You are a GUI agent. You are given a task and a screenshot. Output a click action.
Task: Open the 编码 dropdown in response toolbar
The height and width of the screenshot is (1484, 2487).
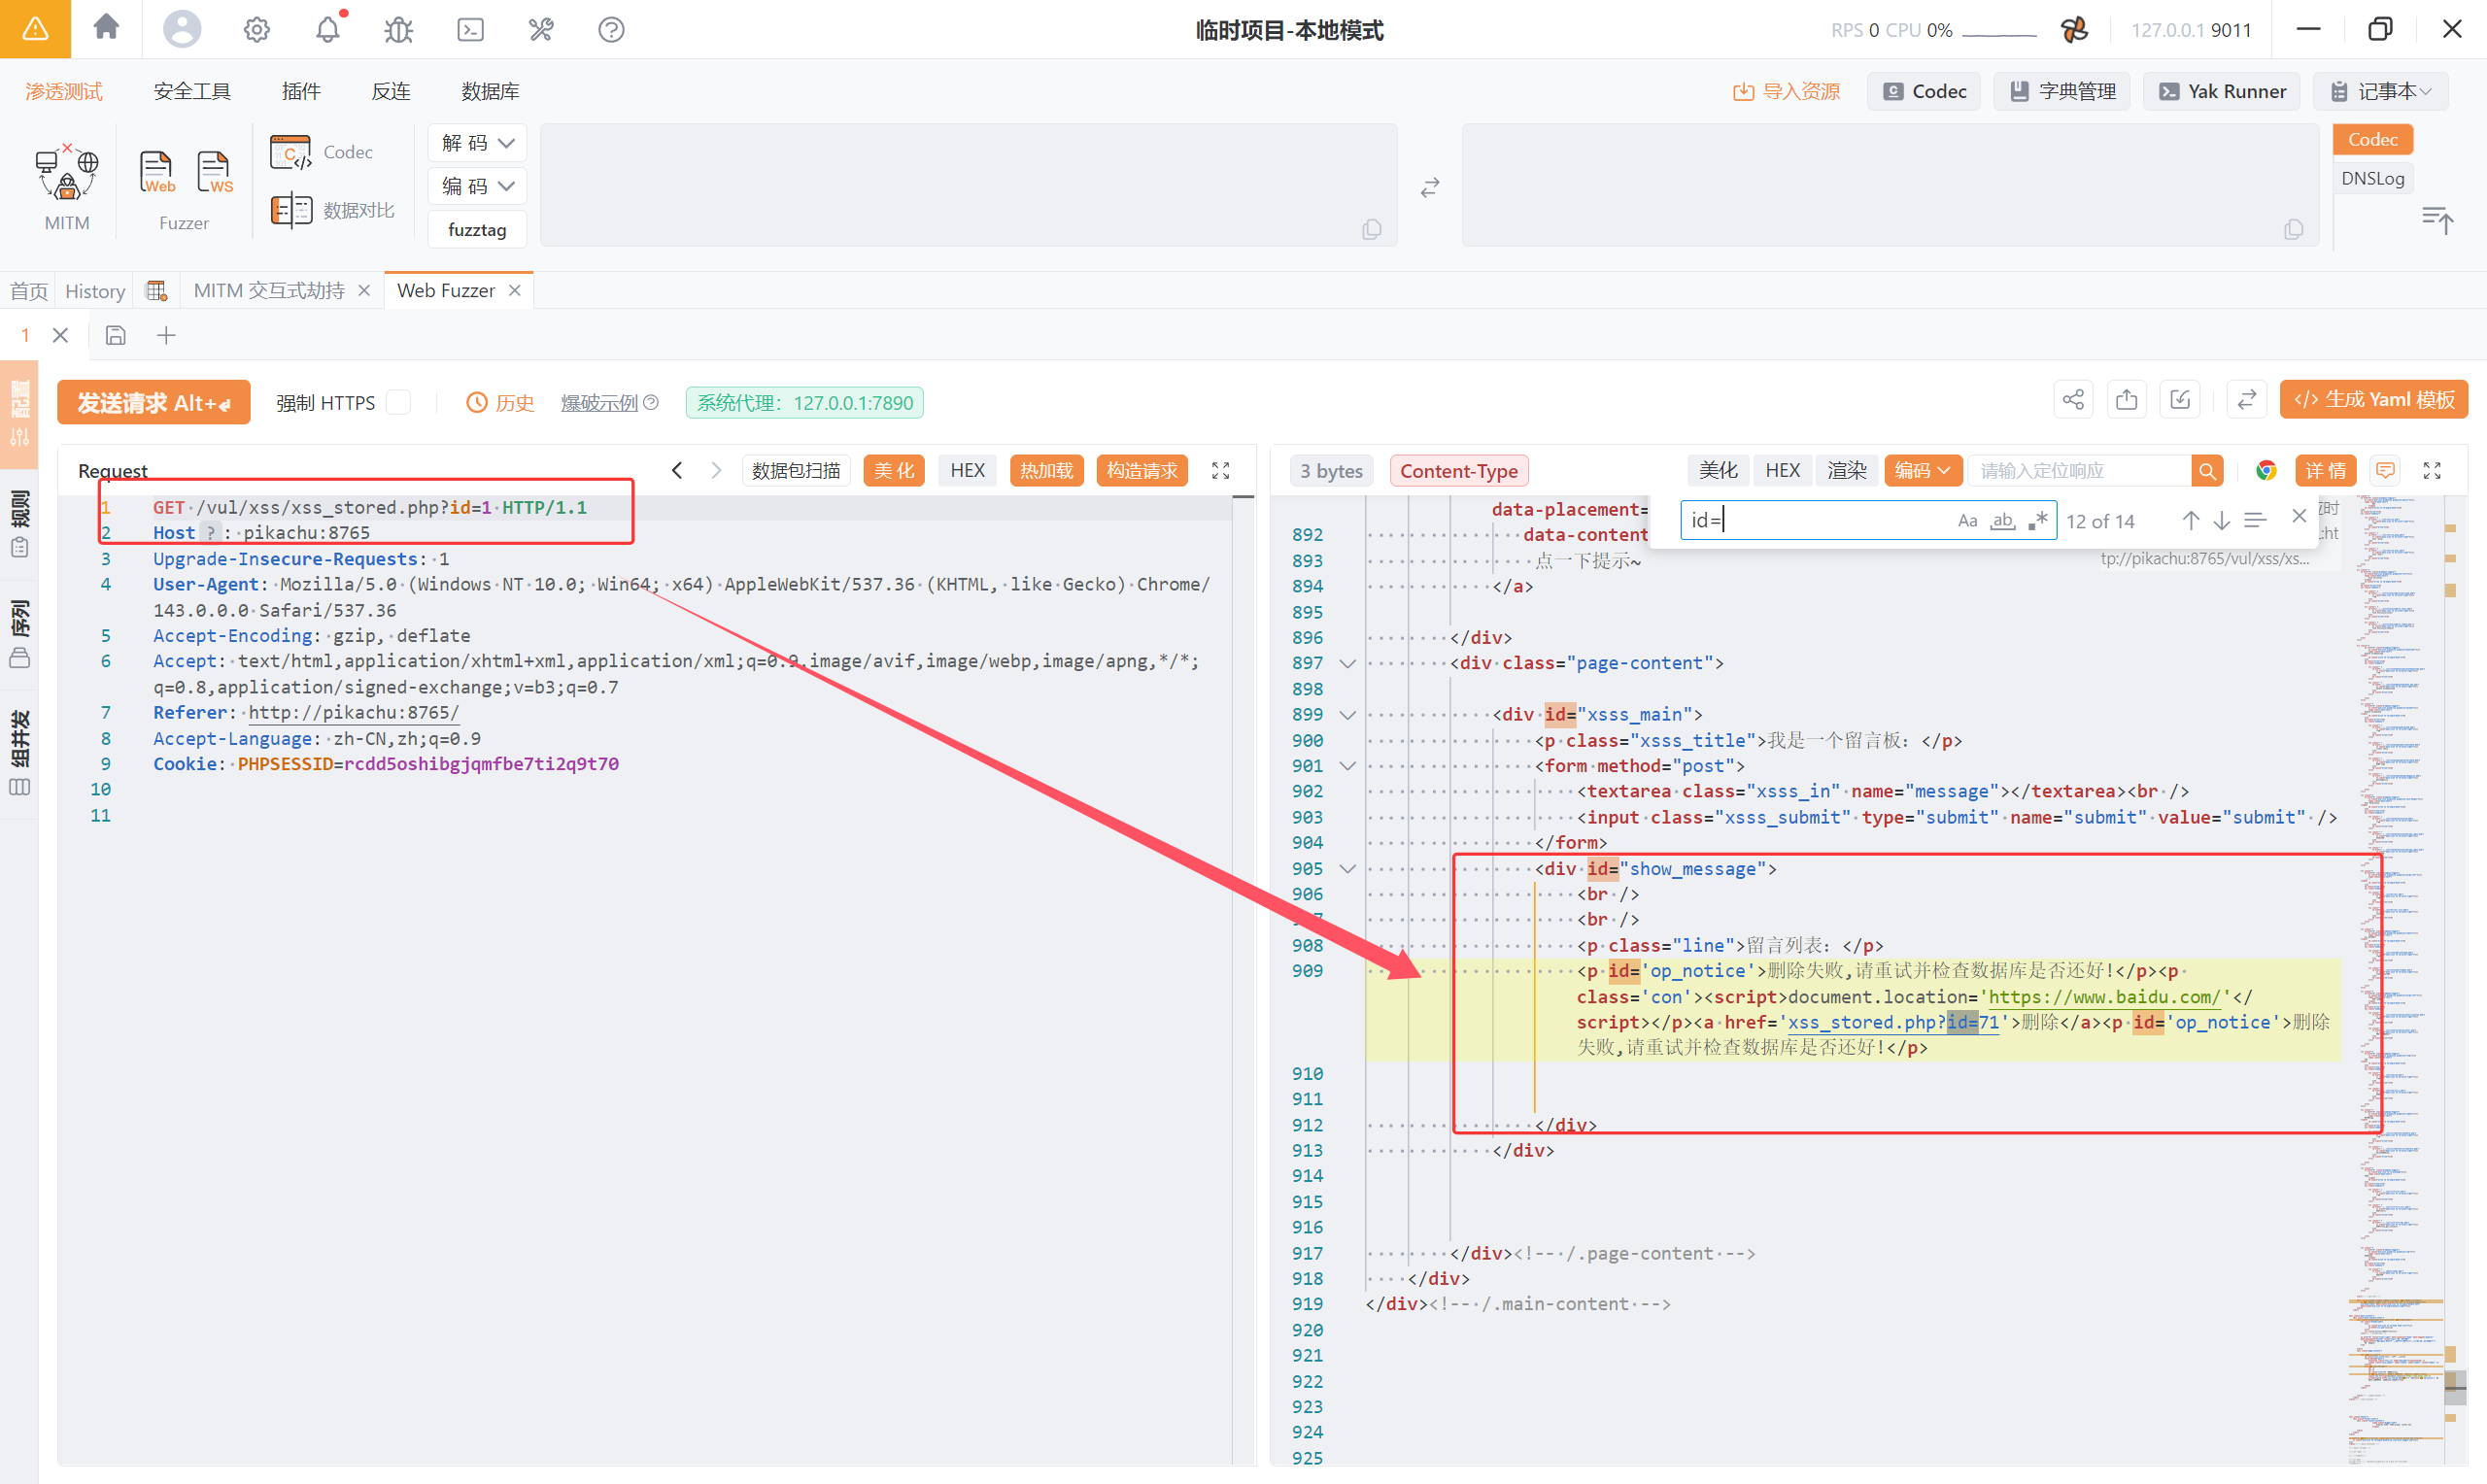coord(1922,471)
